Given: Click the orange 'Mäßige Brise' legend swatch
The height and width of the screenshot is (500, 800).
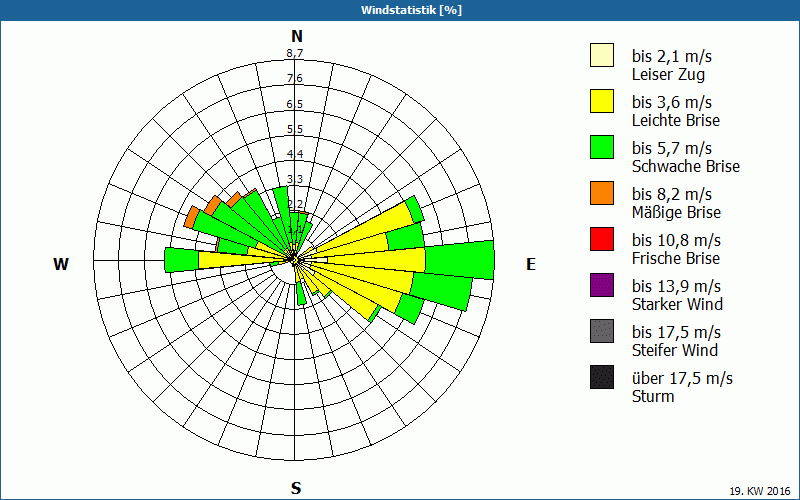Looking at the screenshot, I should point(602,193).
